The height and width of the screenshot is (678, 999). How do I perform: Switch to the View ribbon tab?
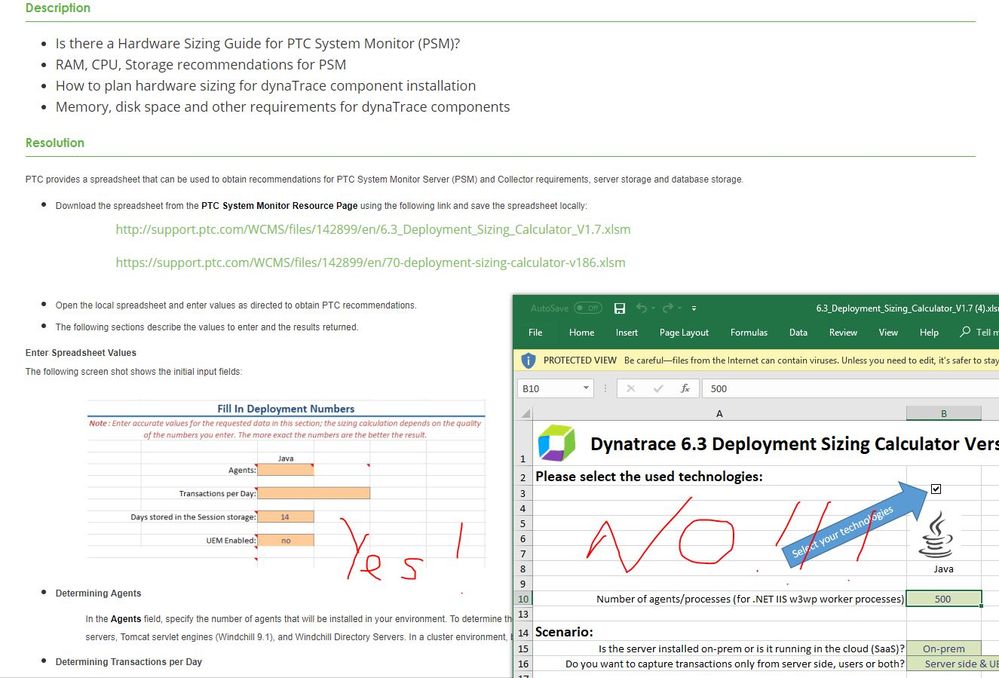888,333
